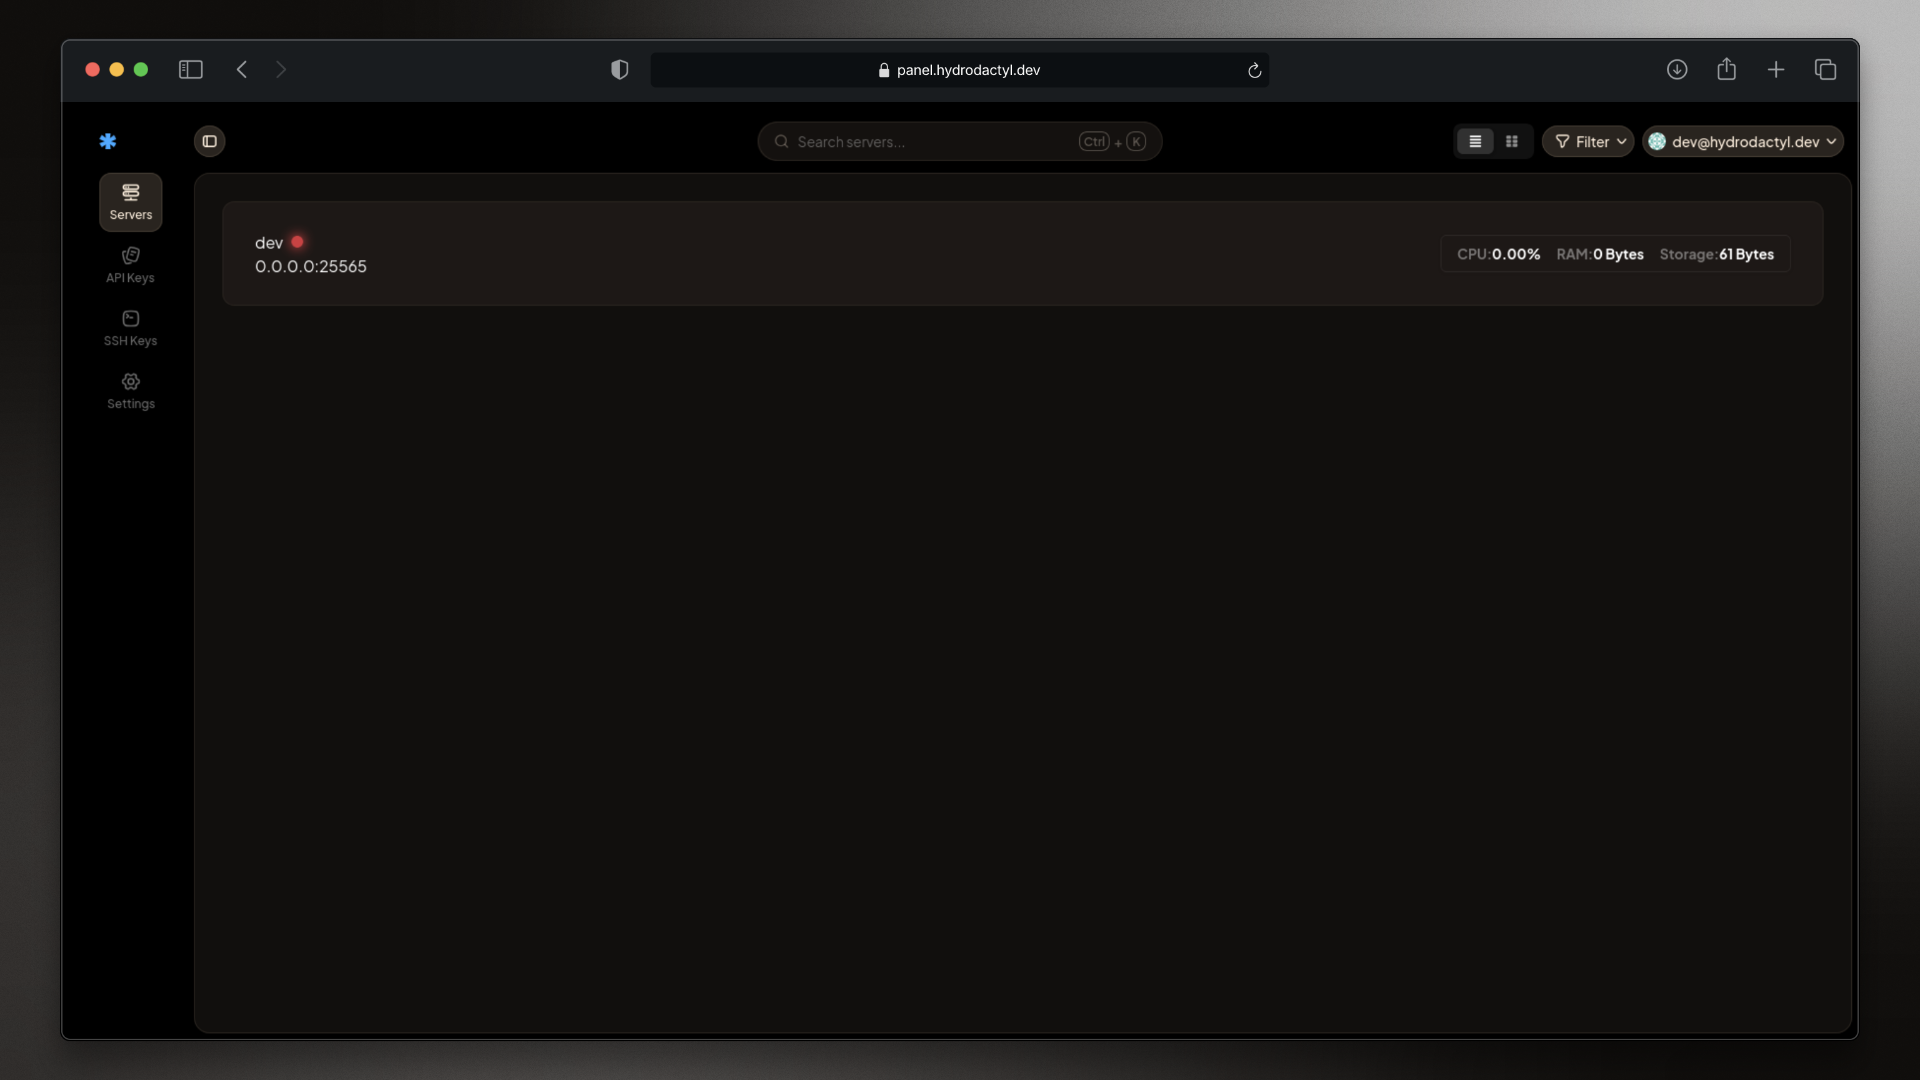Viewport: 1920px width, 1080px height.
Task: Collapse the panel sidebar toggle button
Action: [x=210, y=141]
